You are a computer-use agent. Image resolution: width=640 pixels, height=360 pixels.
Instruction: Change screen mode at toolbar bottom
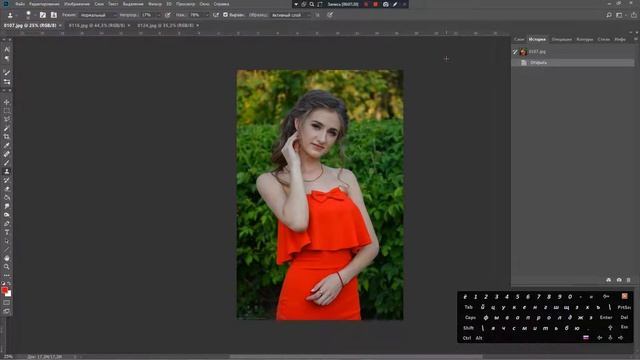[x=7, y=311]
